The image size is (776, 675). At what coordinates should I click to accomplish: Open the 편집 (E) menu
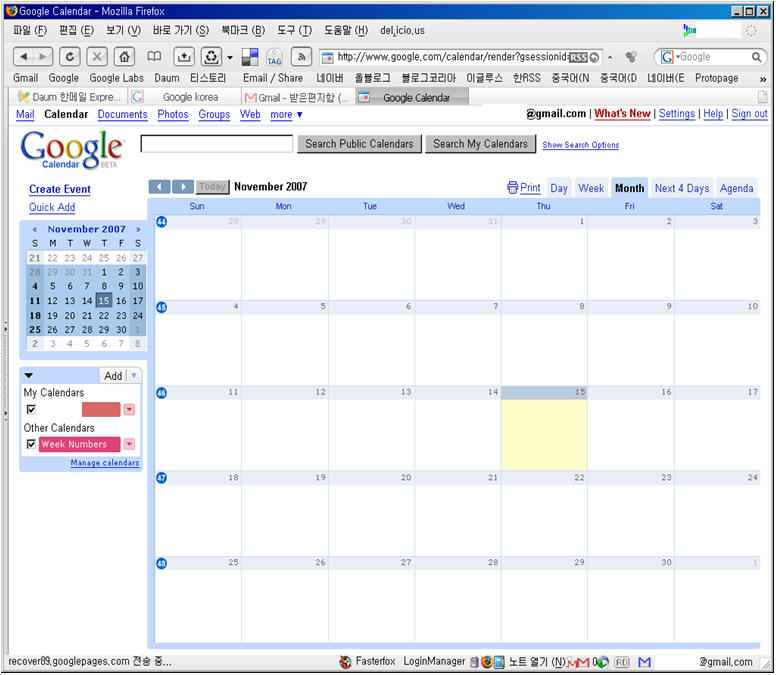click(x=76, y=31)
